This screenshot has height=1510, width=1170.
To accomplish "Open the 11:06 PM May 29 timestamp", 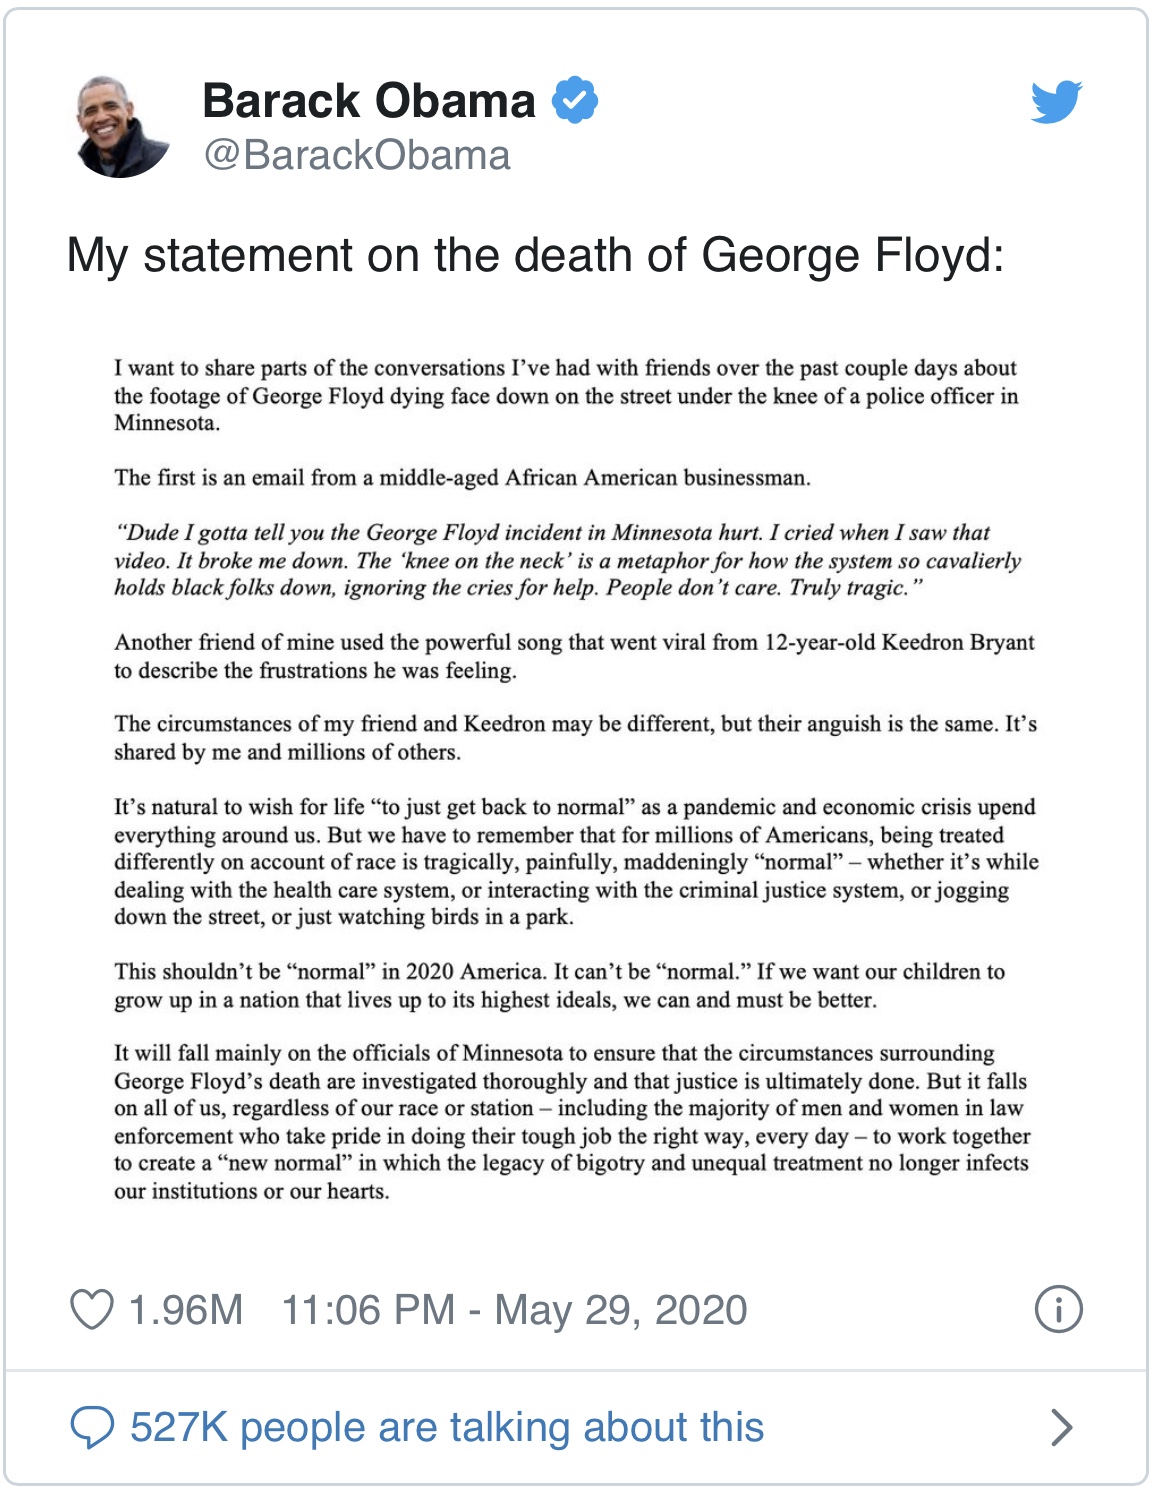I will (514, 1310).
